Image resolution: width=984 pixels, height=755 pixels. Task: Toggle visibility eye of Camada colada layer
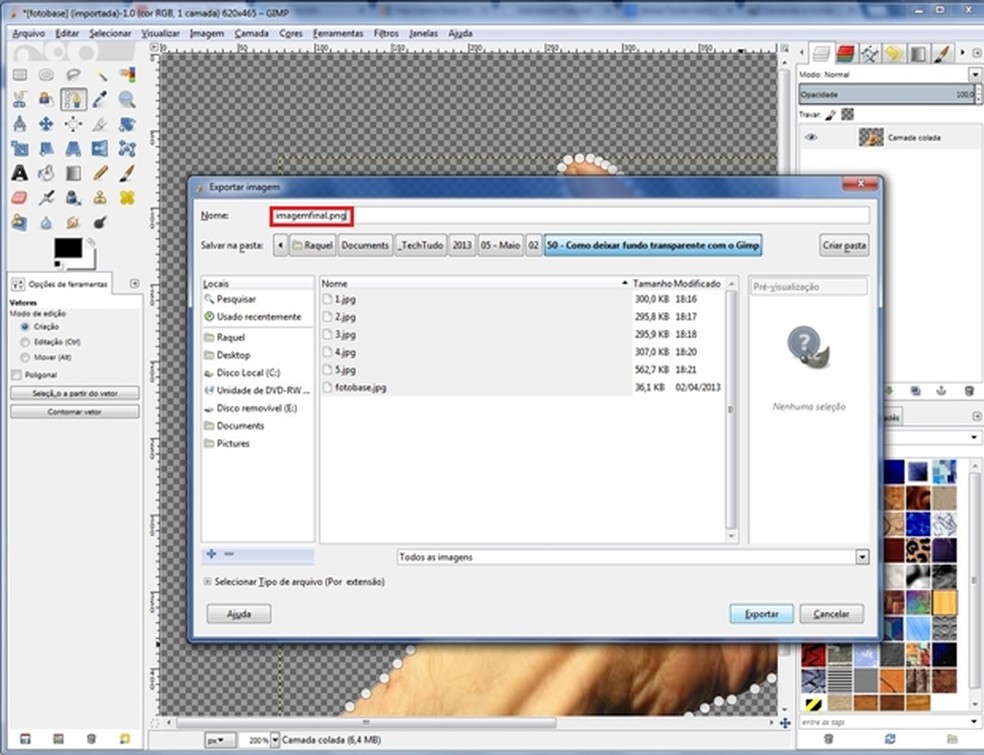click(811, 137)
